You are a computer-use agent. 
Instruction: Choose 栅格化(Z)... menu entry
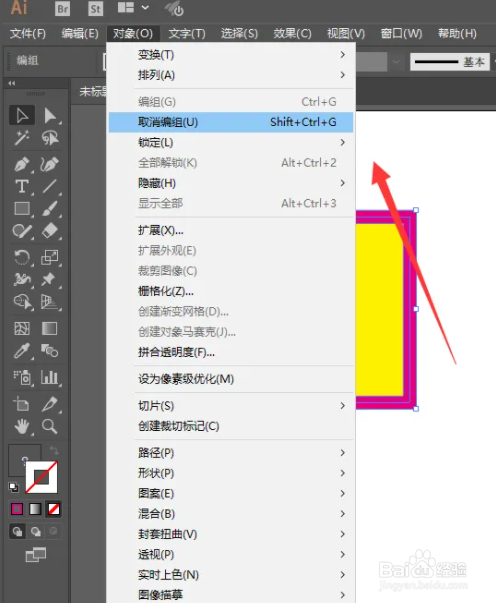(230, 291)
